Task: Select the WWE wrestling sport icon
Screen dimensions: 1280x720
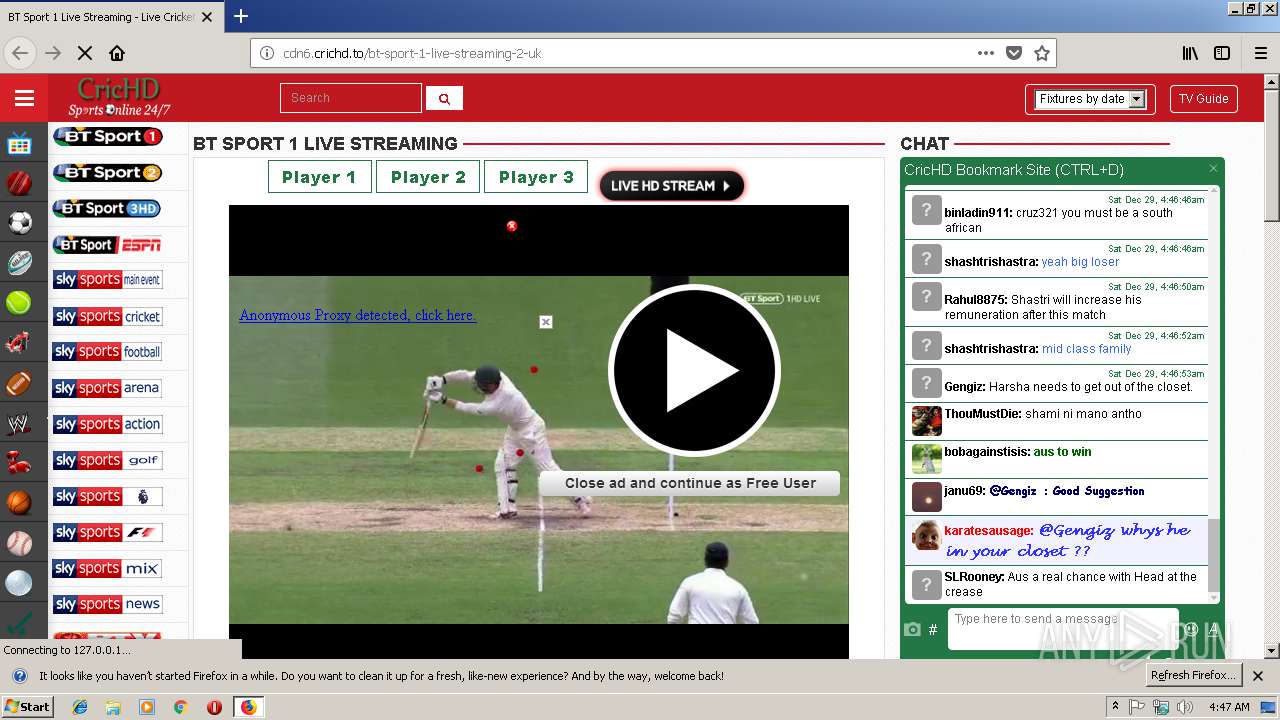Action: click(x=19, y=424)
